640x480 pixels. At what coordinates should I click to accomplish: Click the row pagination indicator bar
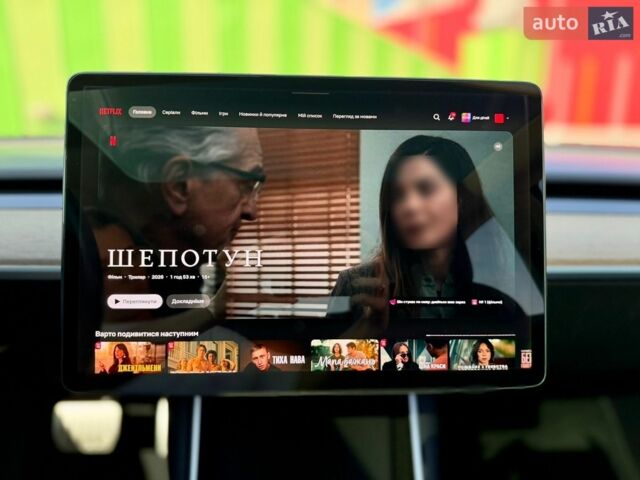(x=470, y=335)
